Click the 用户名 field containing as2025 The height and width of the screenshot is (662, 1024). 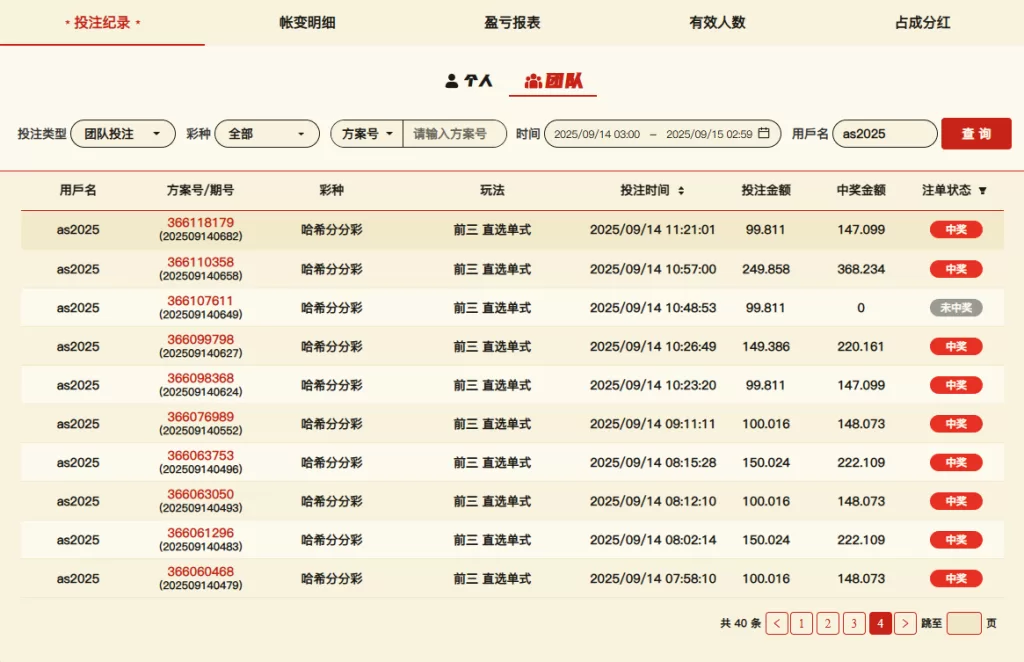[x=884, y=133]
